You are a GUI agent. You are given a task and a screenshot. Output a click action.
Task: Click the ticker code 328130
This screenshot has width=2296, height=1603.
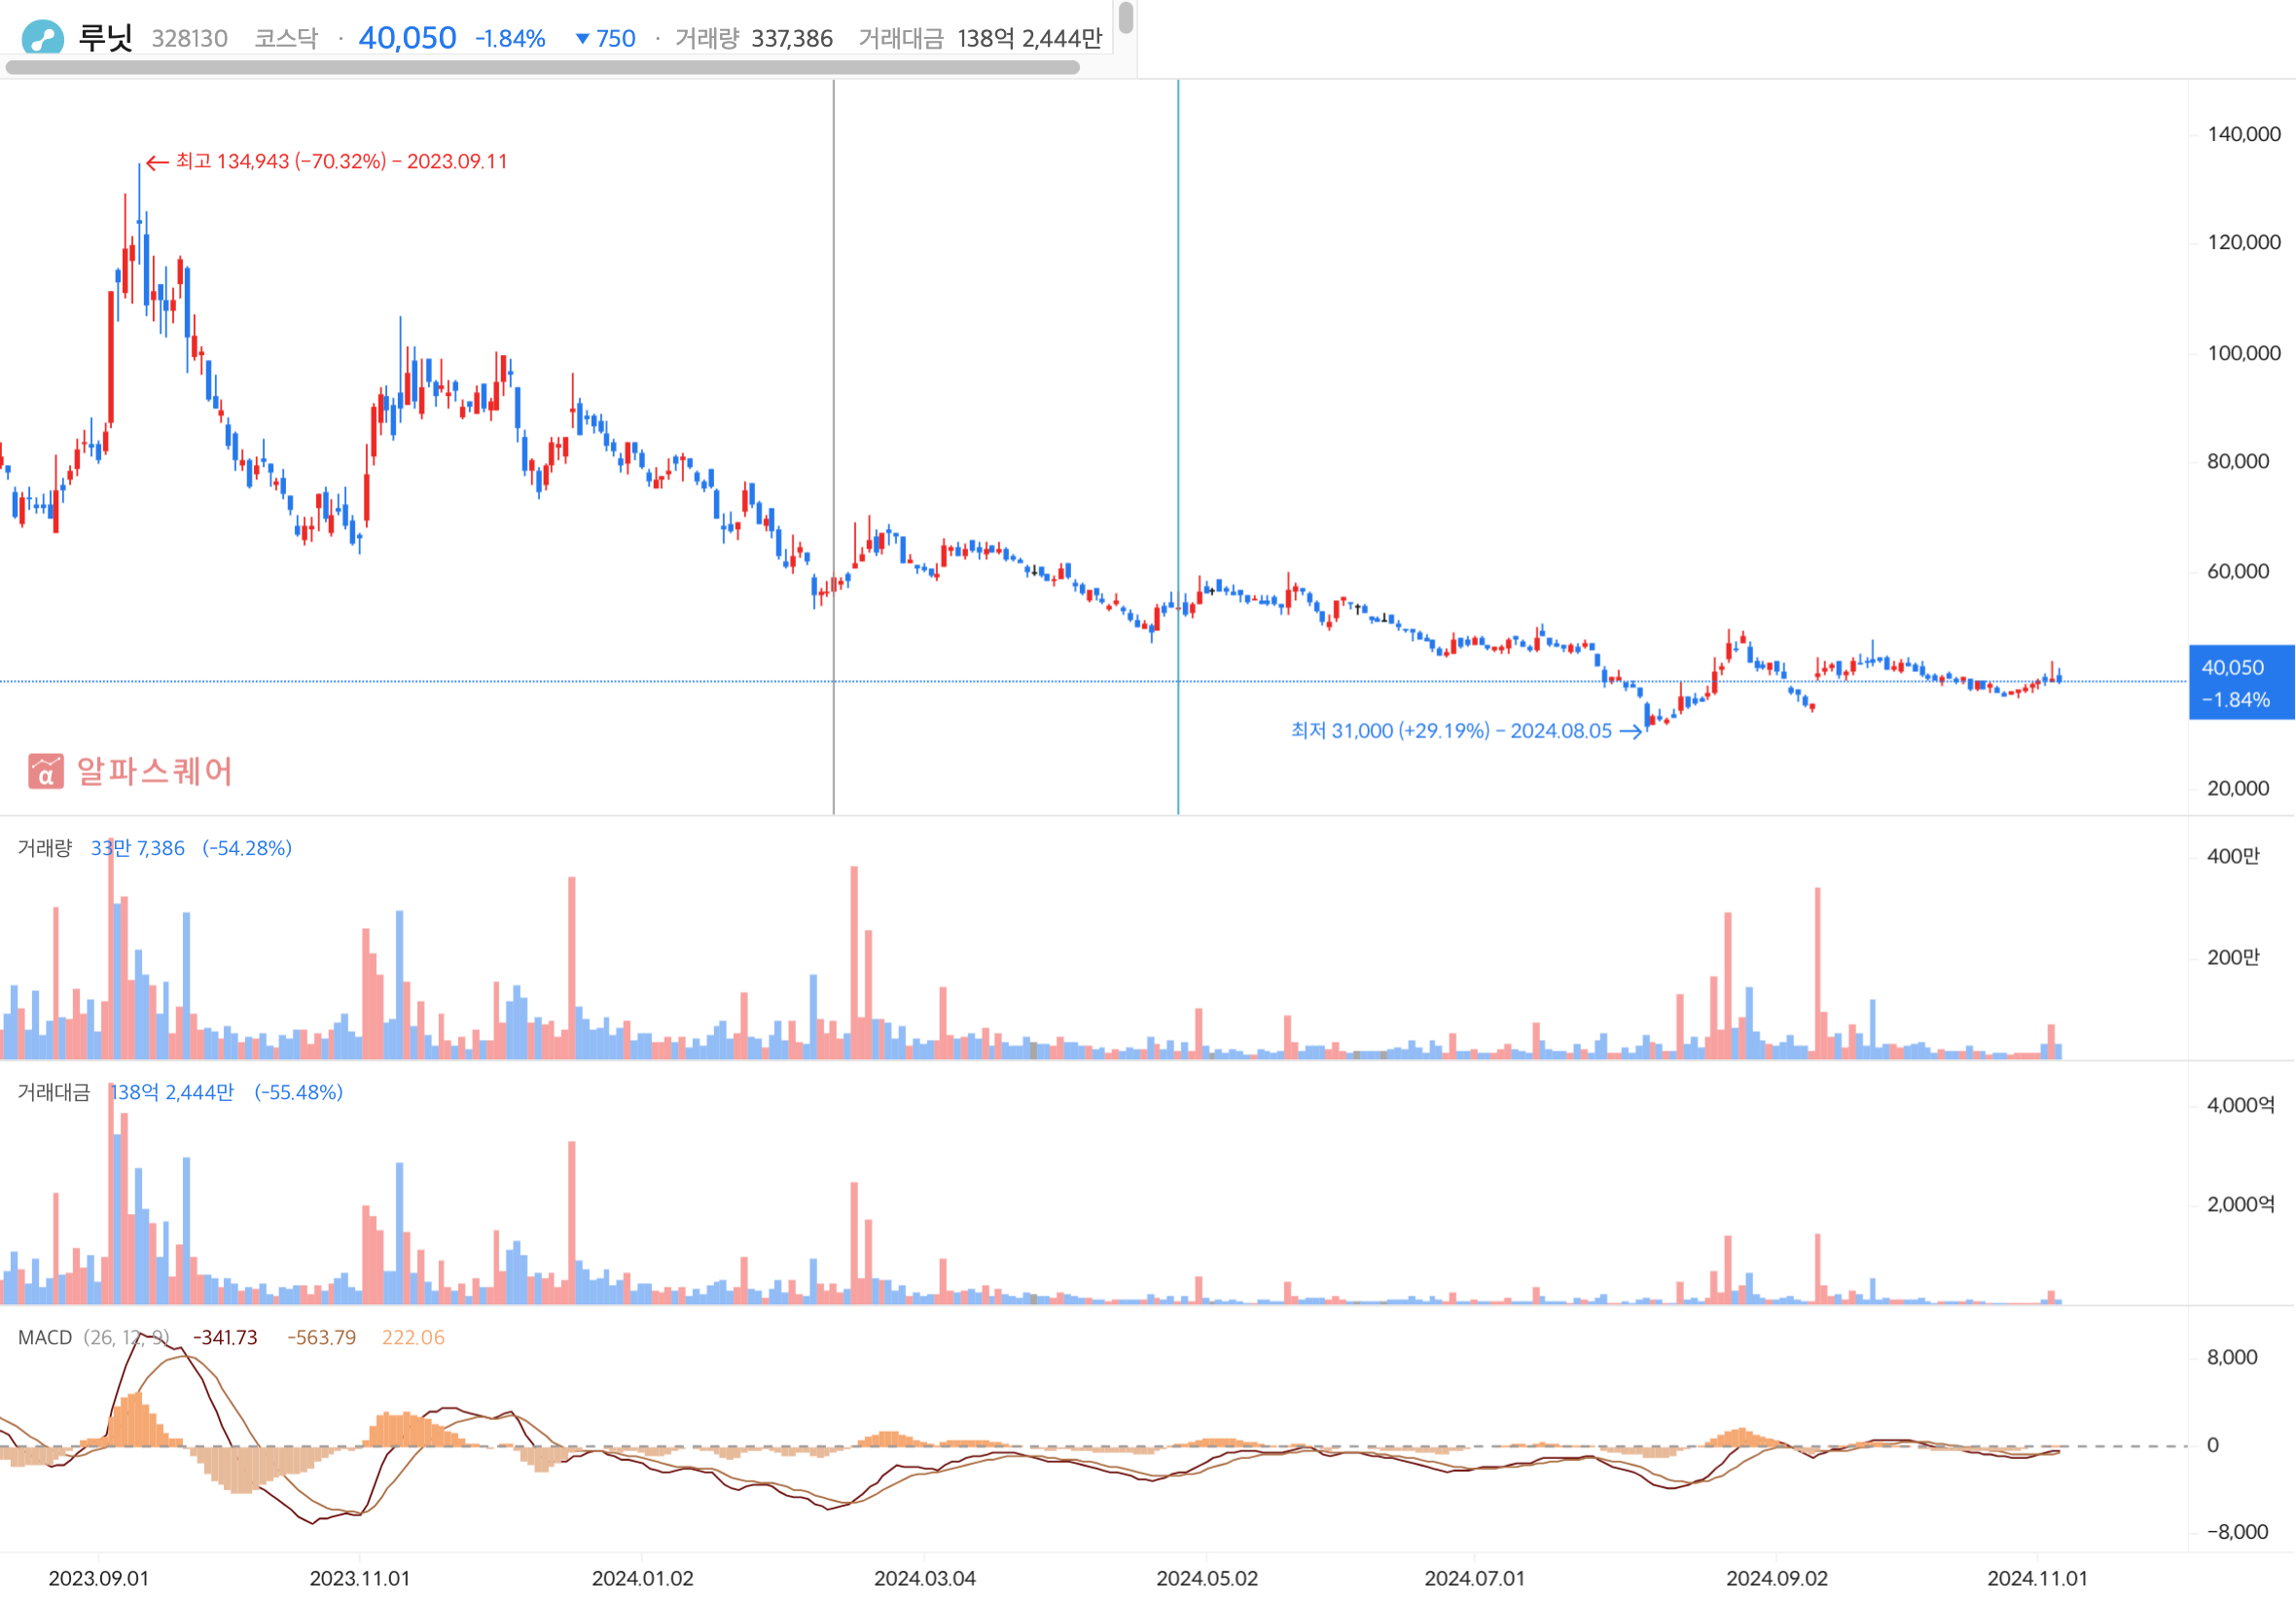[x=190, y=39]
